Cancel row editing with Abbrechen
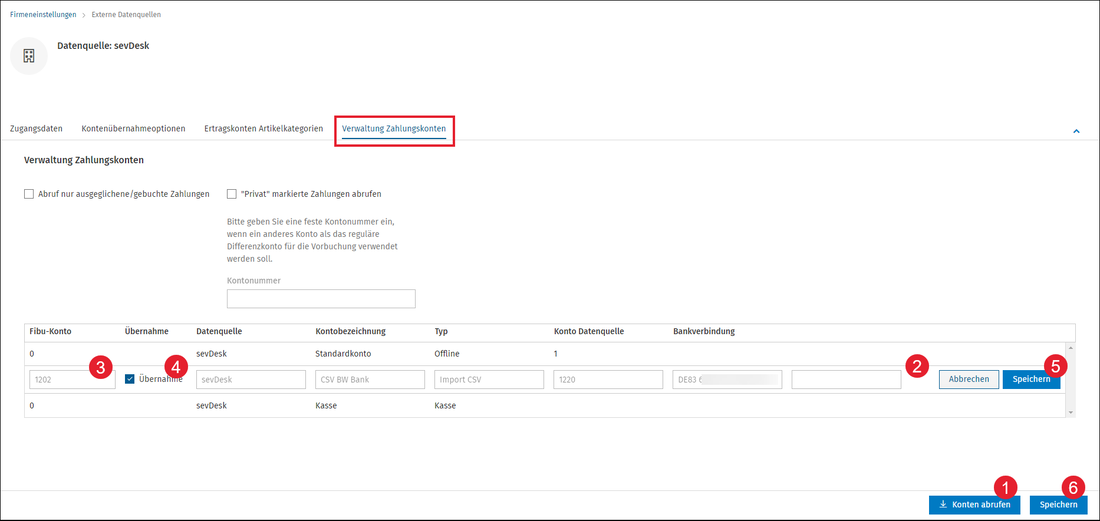The width and height of the screenshot is (1100, 521). [x=969, y=379]
